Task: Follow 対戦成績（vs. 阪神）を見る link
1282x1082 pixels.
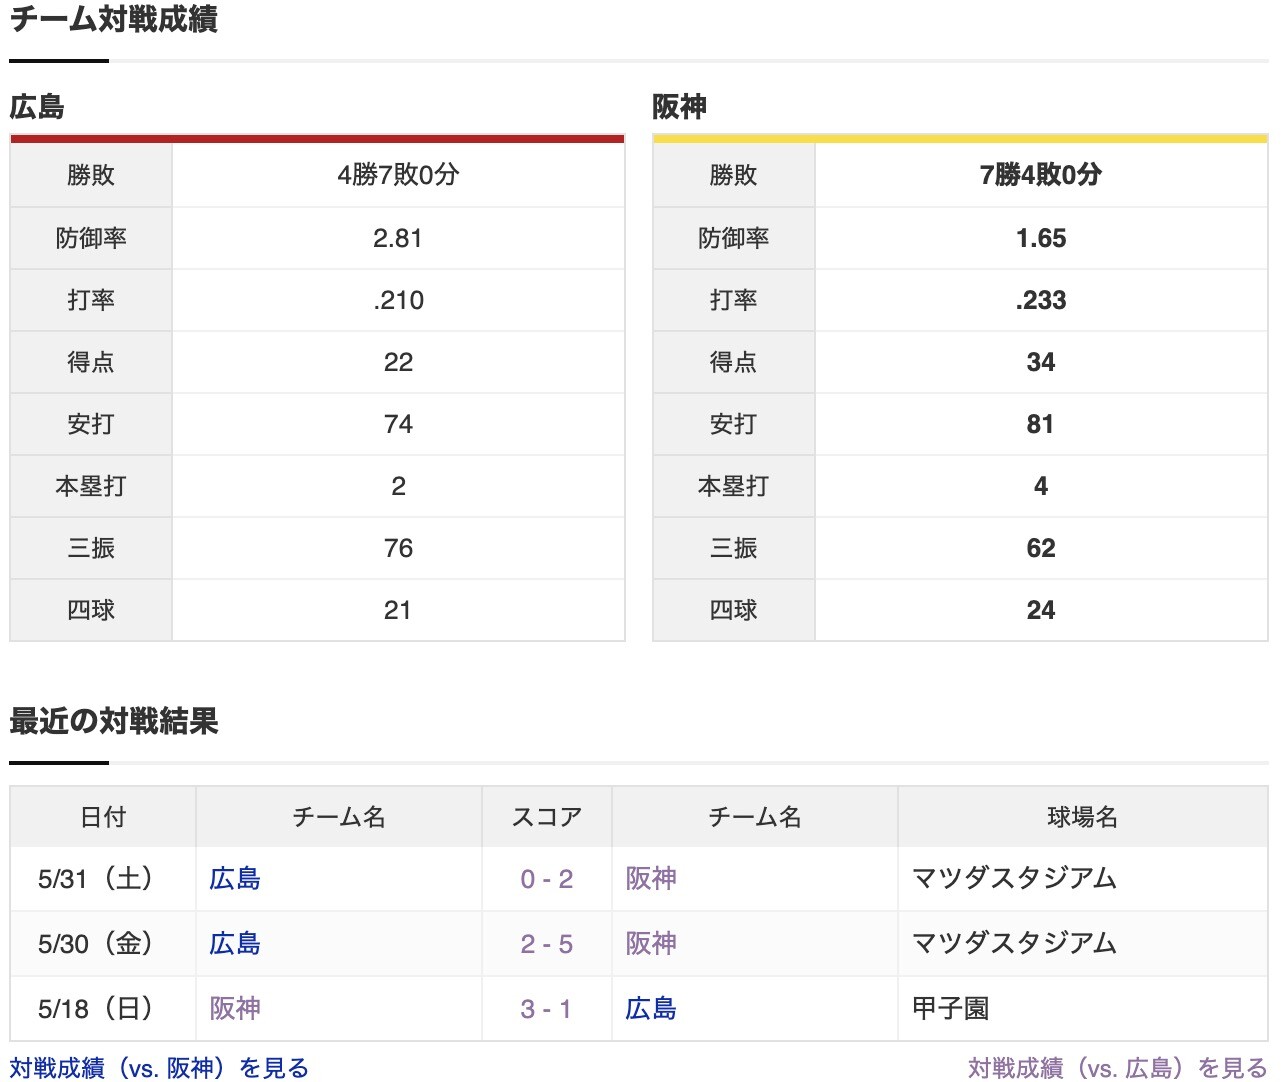Action: pyautogui.click(x=159, y=1068)
